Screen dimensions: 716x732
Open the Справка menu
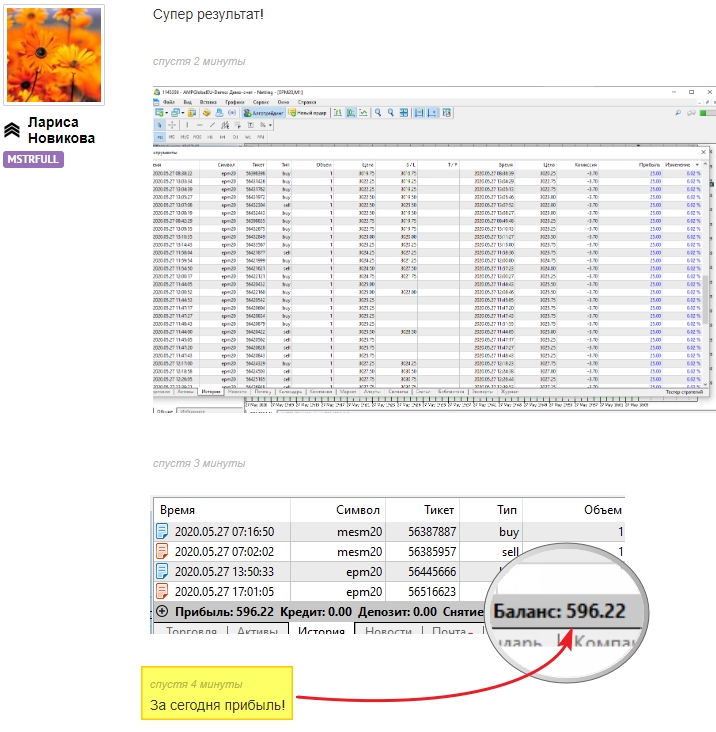coord(307,102)
